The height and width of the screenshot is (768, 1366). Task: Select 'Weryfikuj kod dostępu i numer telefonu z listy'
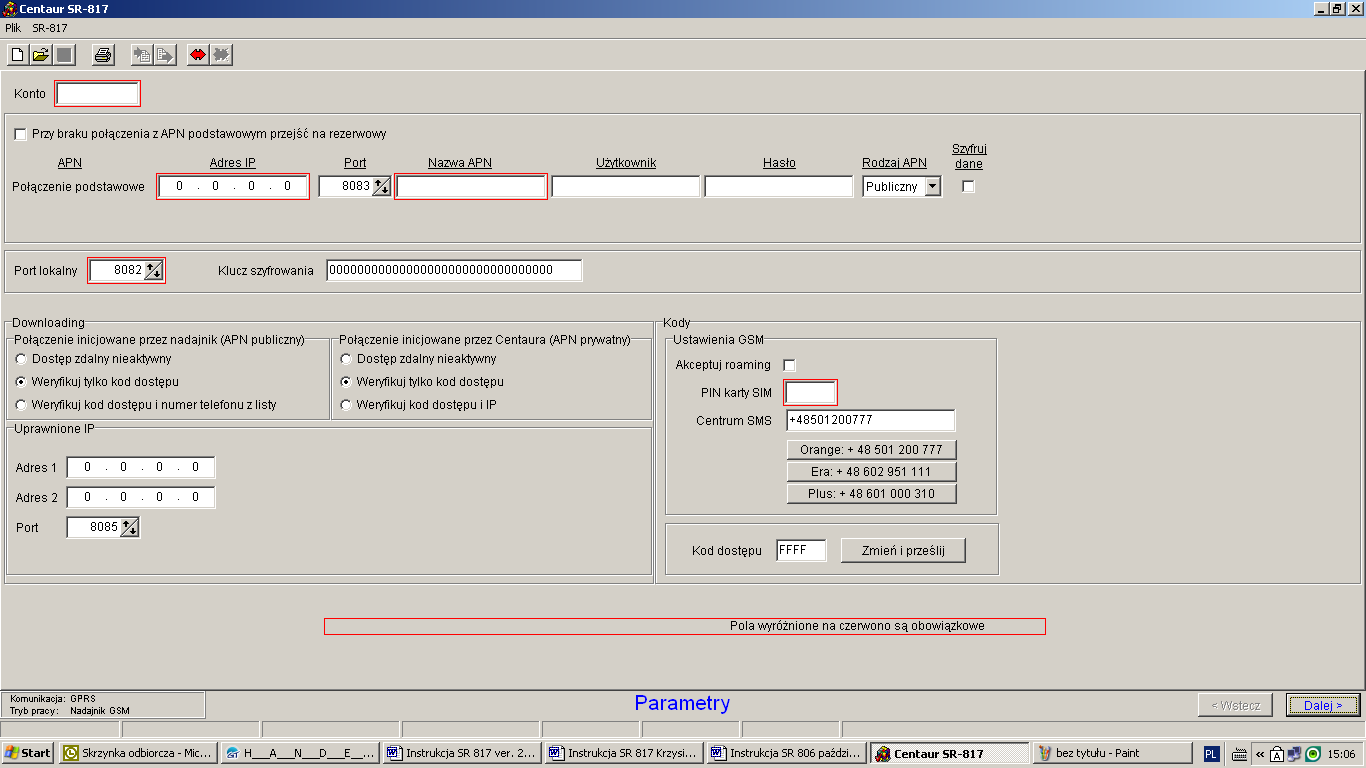[x=22, y=405]
